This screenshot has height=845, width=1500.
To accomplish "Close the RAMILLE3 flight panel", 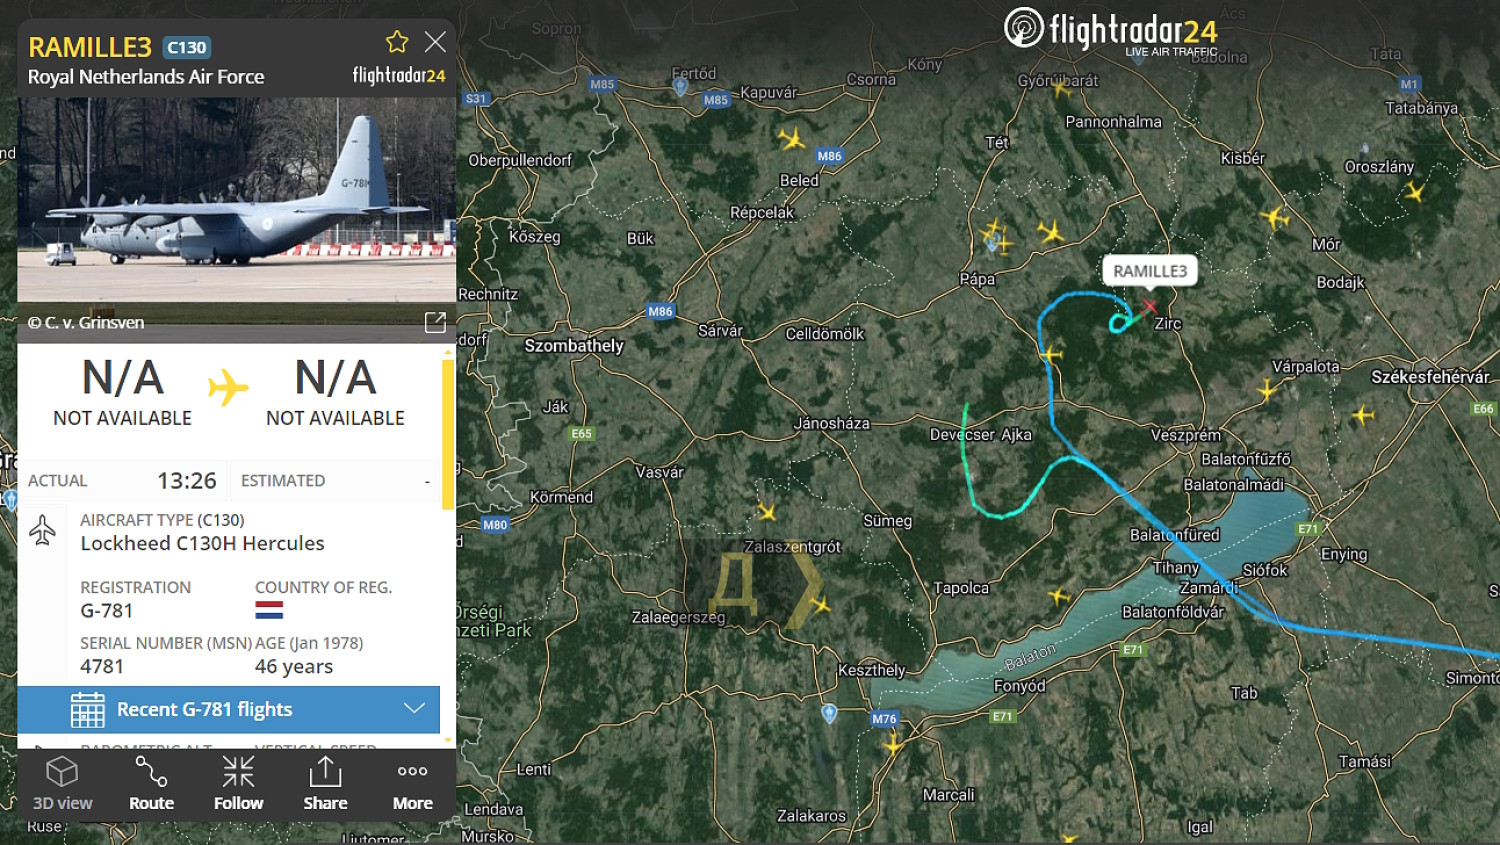I will click(x=435, y=42).
